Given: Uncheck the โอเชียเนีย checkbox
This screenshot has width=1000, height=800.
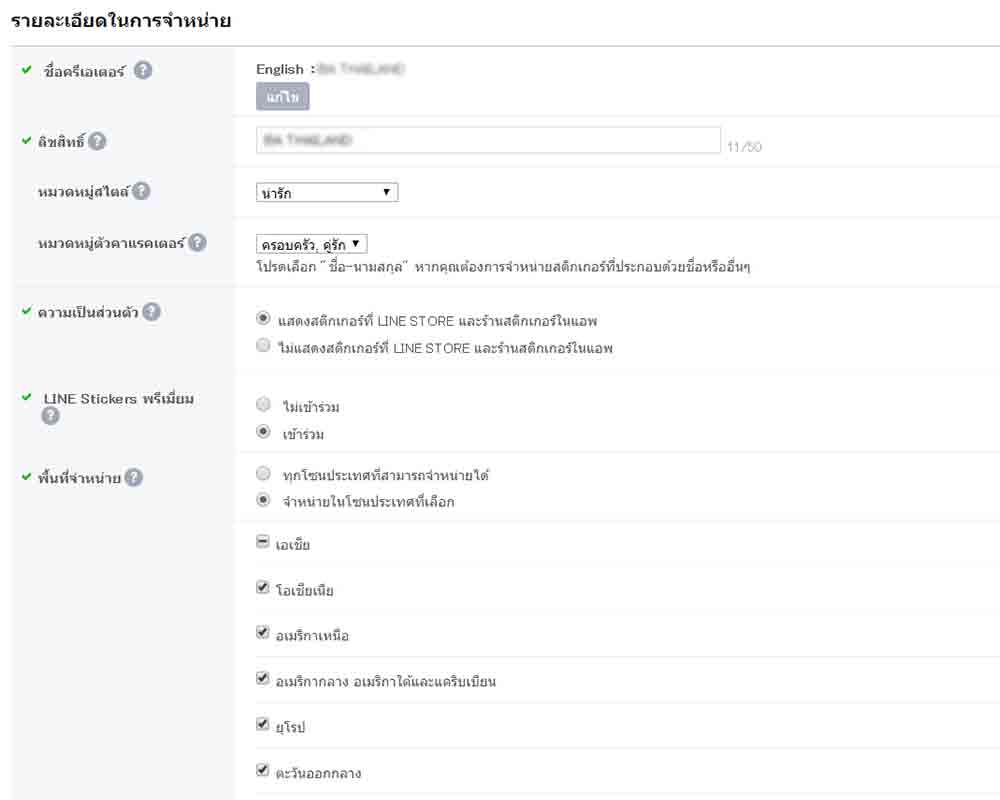Looking at the screenshot, I should [263, 587].
